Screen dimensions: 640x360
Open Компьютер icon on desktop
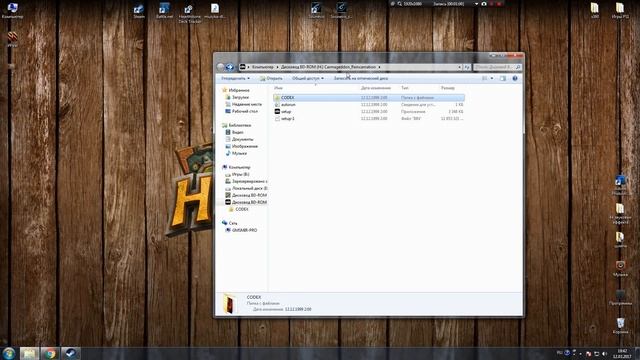[12, 11]
